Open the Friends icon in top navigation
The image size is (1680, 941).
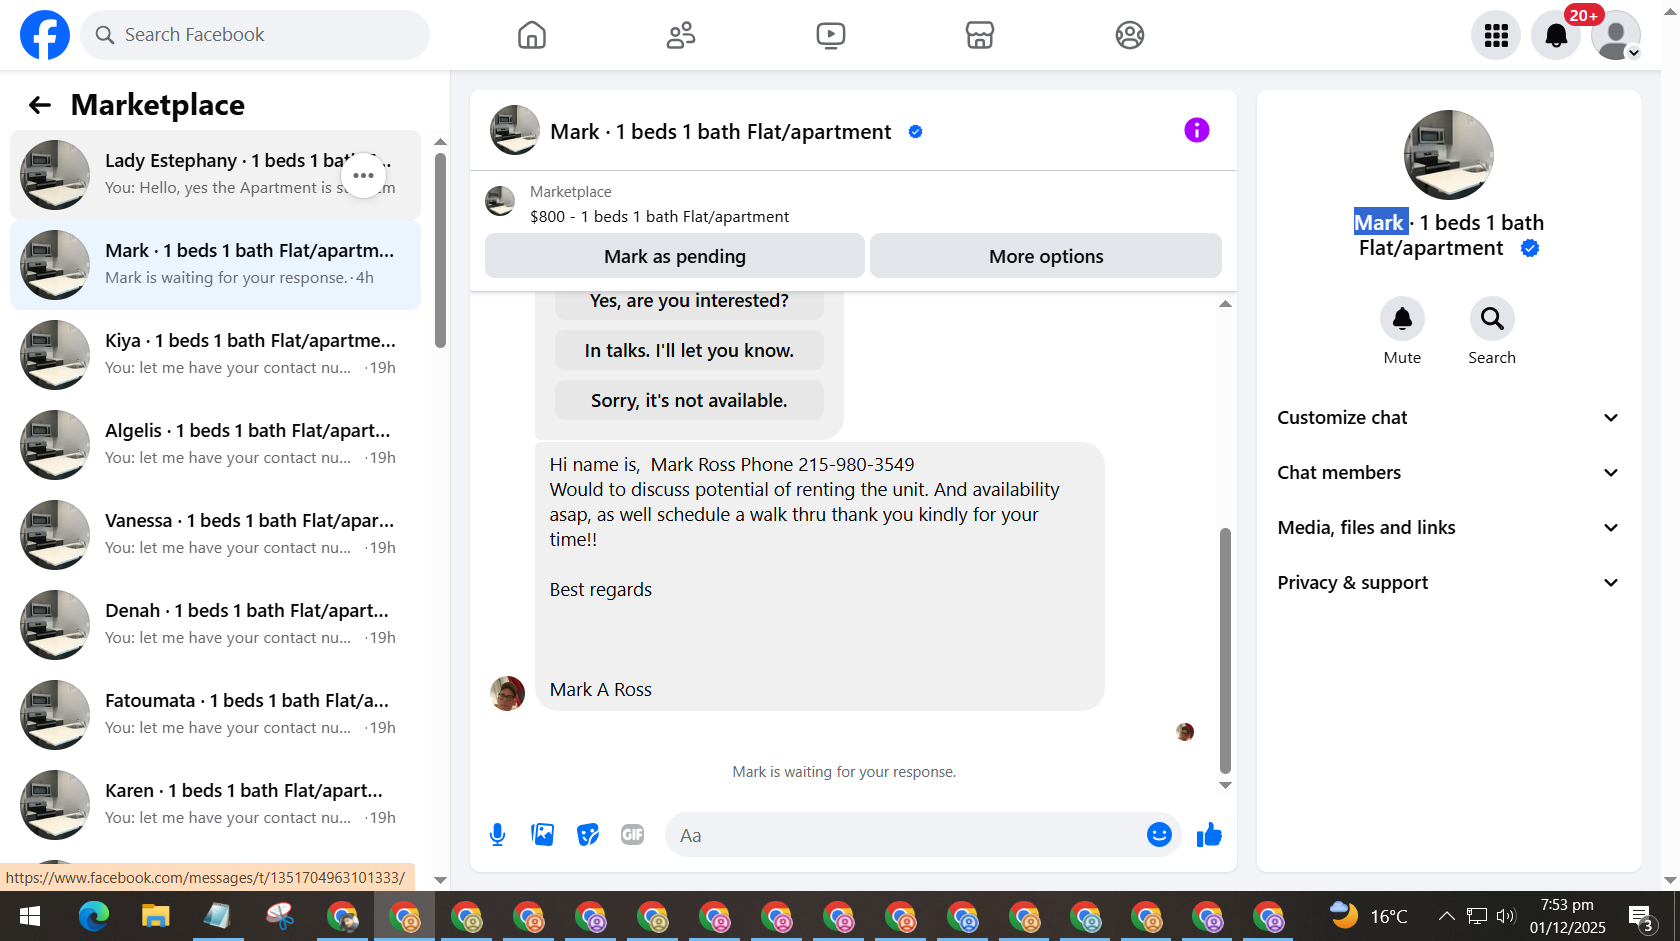[681, 35]
